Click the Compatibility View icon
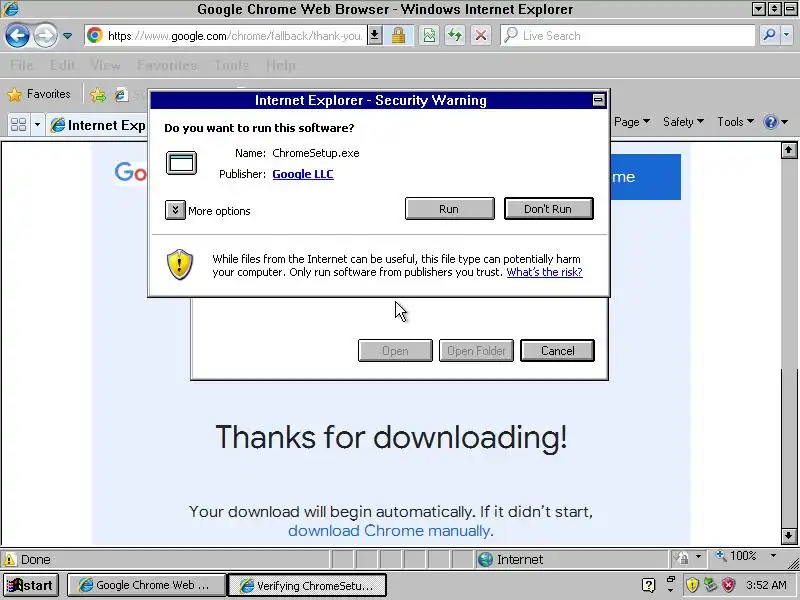The width and height of the screenshot is (800, 600). tap(430, 35)
